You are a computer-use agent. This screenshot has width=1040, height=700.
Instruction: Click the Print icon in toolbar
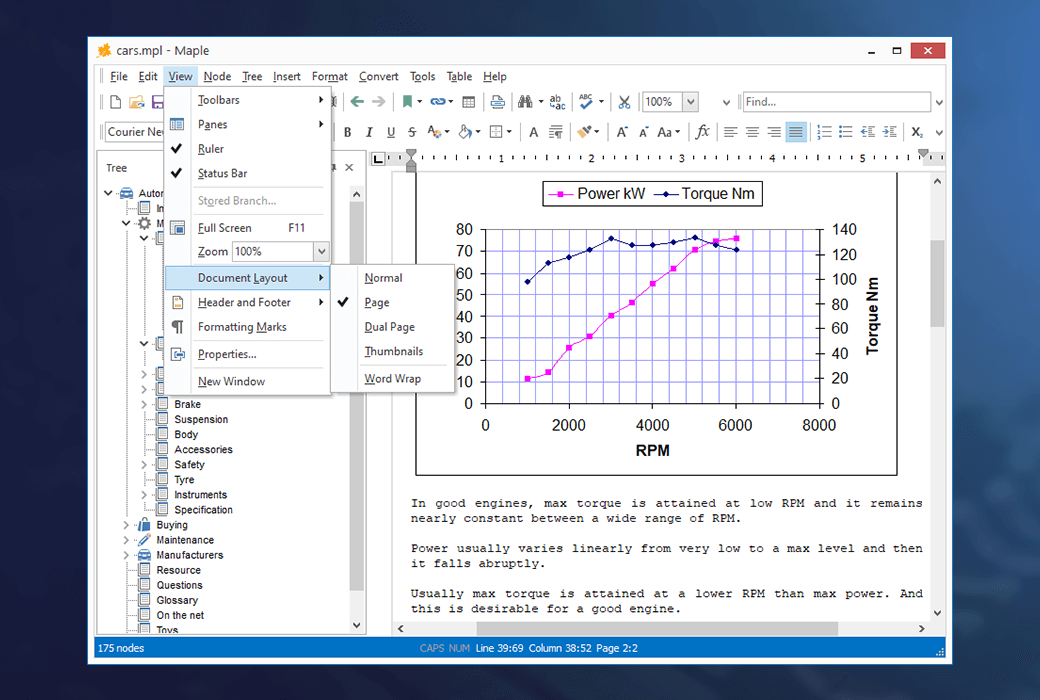click(x=497, y=102)
